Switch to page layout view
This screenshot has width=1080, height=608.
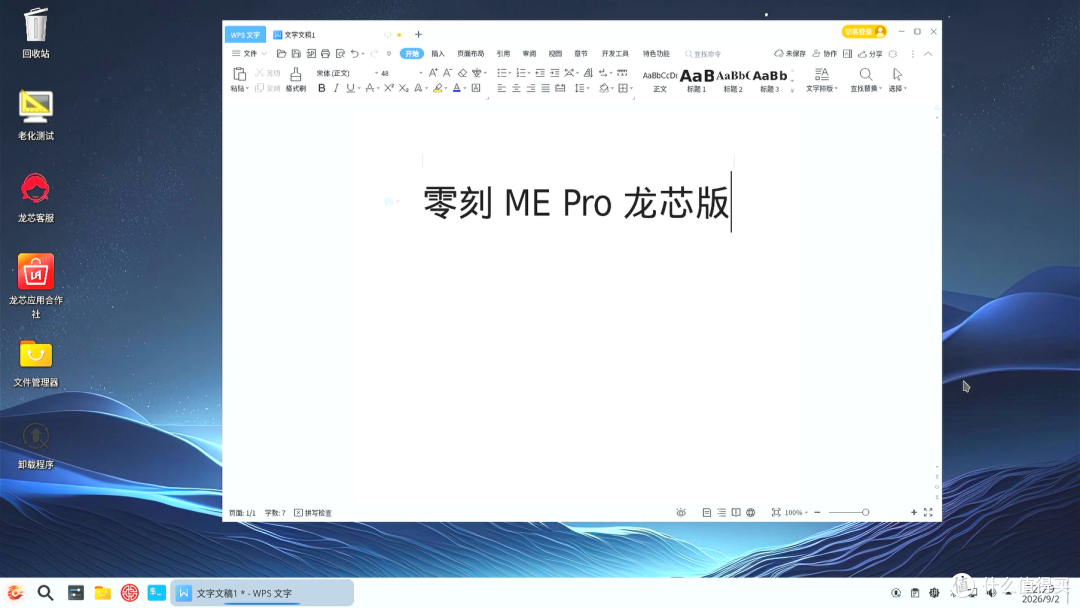click(707, 512)
